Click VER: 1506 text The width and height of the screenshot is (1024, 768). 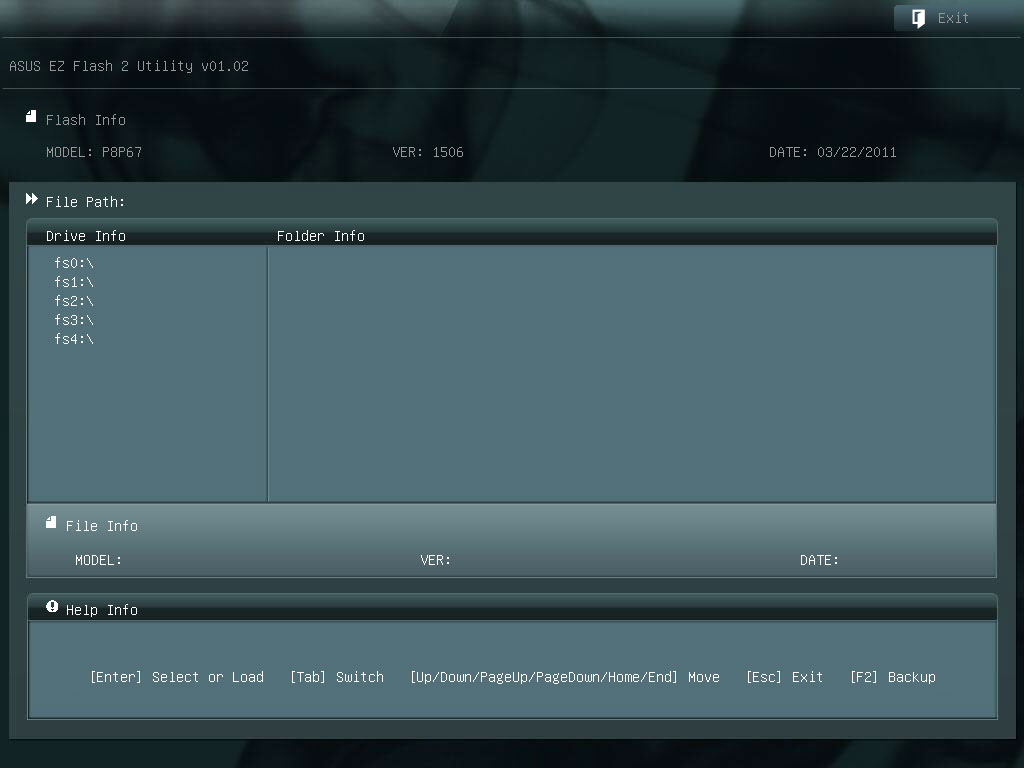[x=428, y=152]
